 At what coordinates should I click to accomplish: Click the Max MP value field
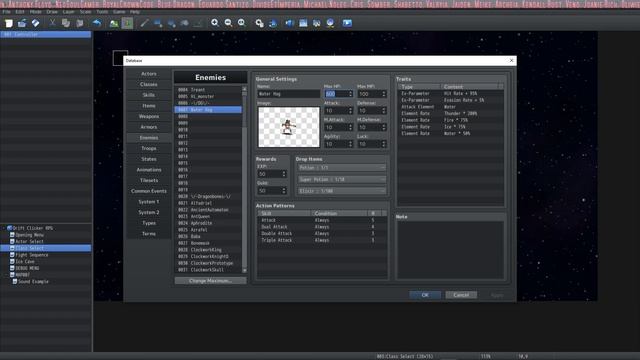point(372,94)
